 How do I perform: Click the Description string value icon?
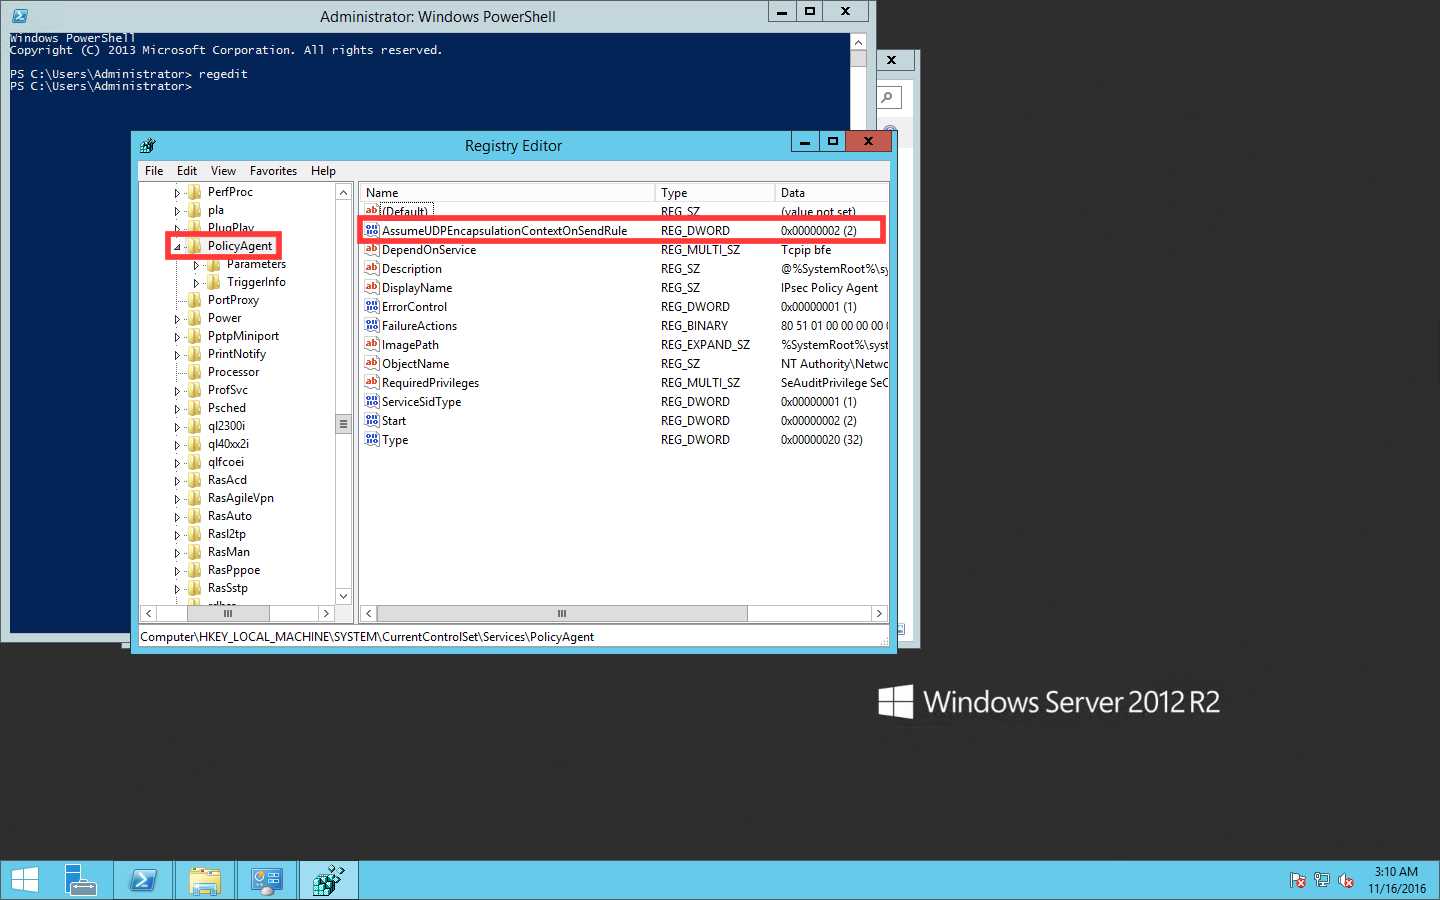point(372,268)
